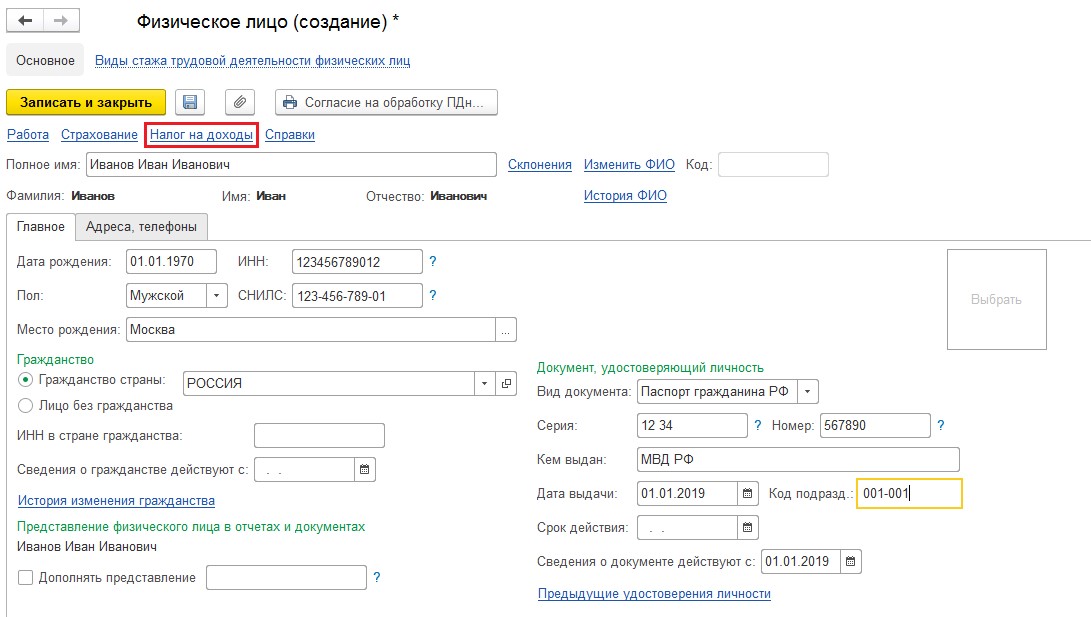Viewport: 1091px width, 617px height.
Task: Open the country lookup button beside РОССИЯ
Action: point(506,383)
